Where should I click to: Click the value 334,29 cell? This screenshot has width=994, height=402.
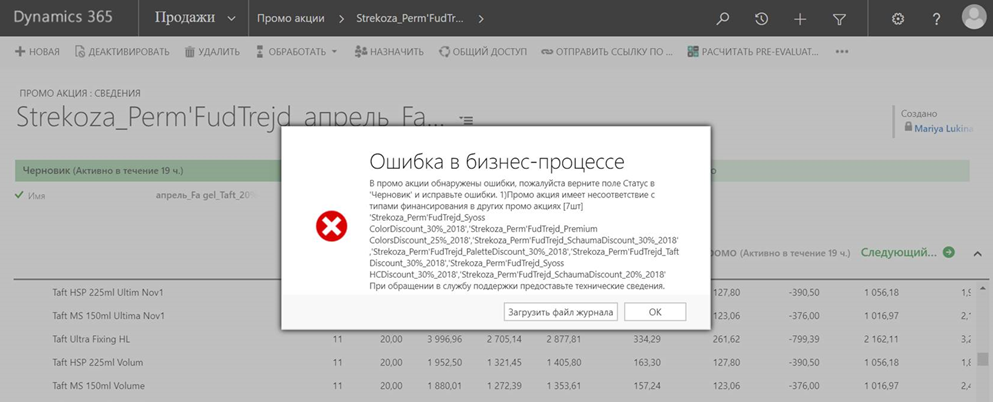click(647, 339)
